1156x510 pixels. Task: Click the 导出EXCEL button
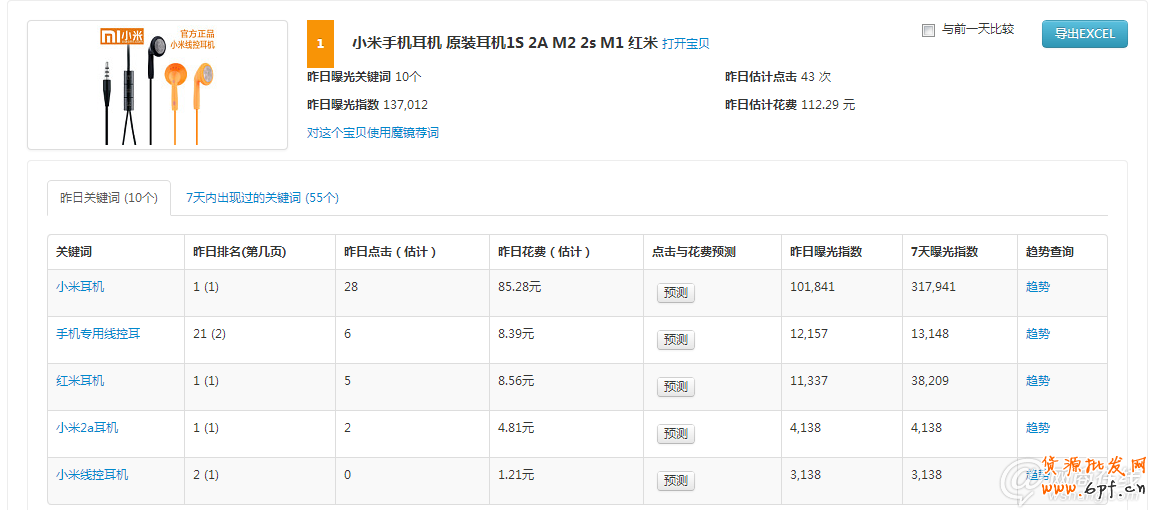pos(1084,34)
